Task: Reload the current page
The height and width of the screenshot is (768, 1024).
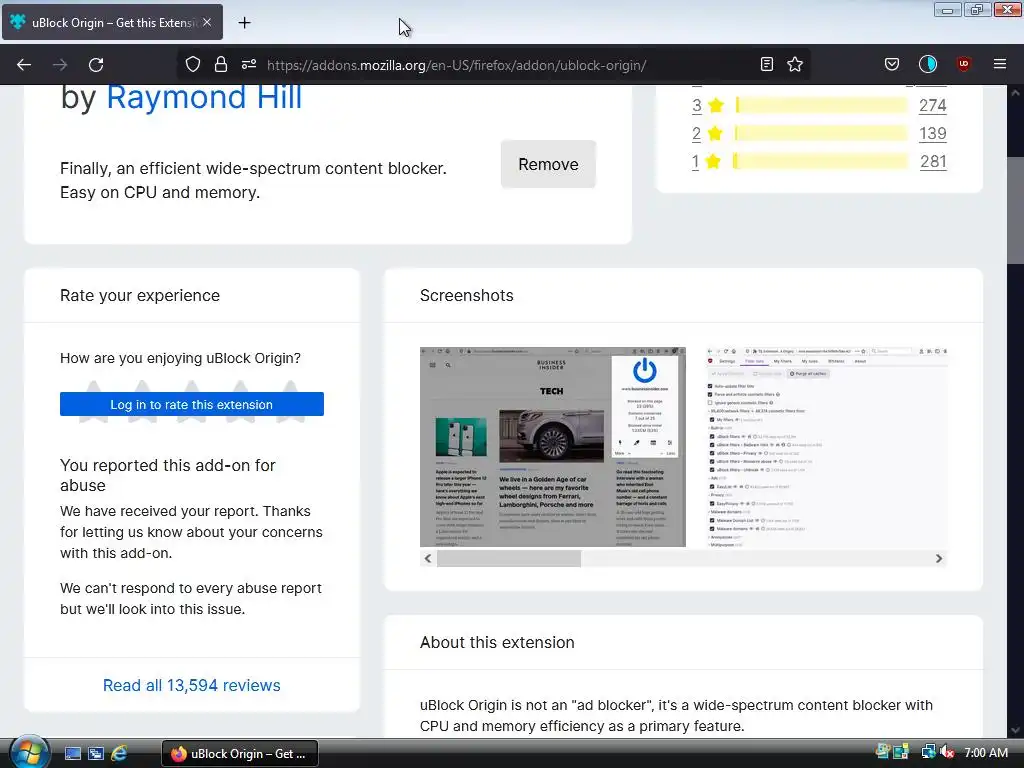Action: [96, 65]
